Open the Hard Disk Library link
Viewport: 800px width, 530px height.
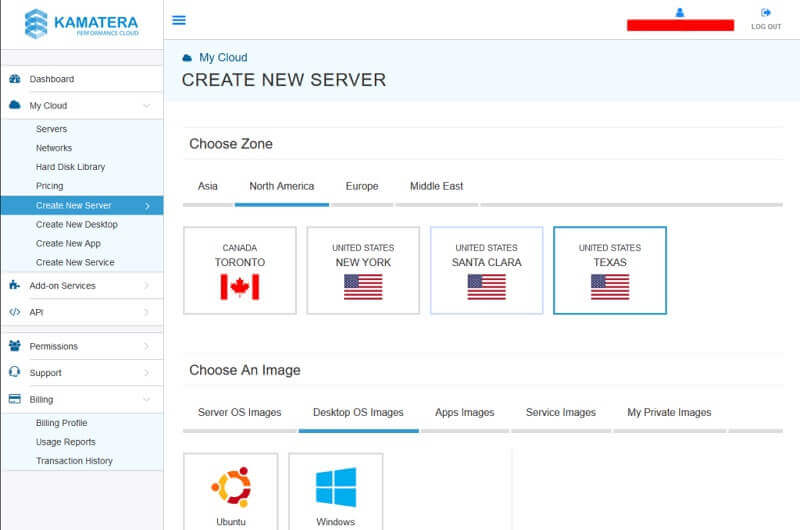pos(70,167)
